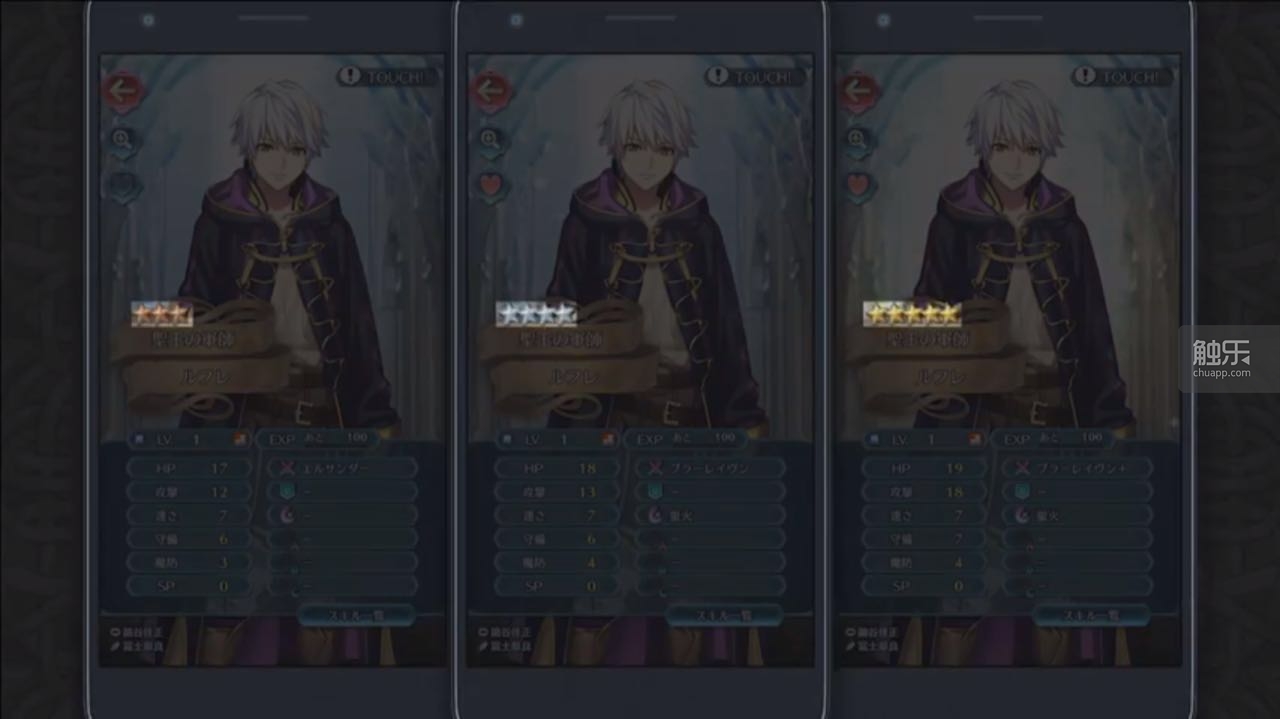Open the magnifier zoom on the right phone
The image size is (1280, 719).
(857, 141)
